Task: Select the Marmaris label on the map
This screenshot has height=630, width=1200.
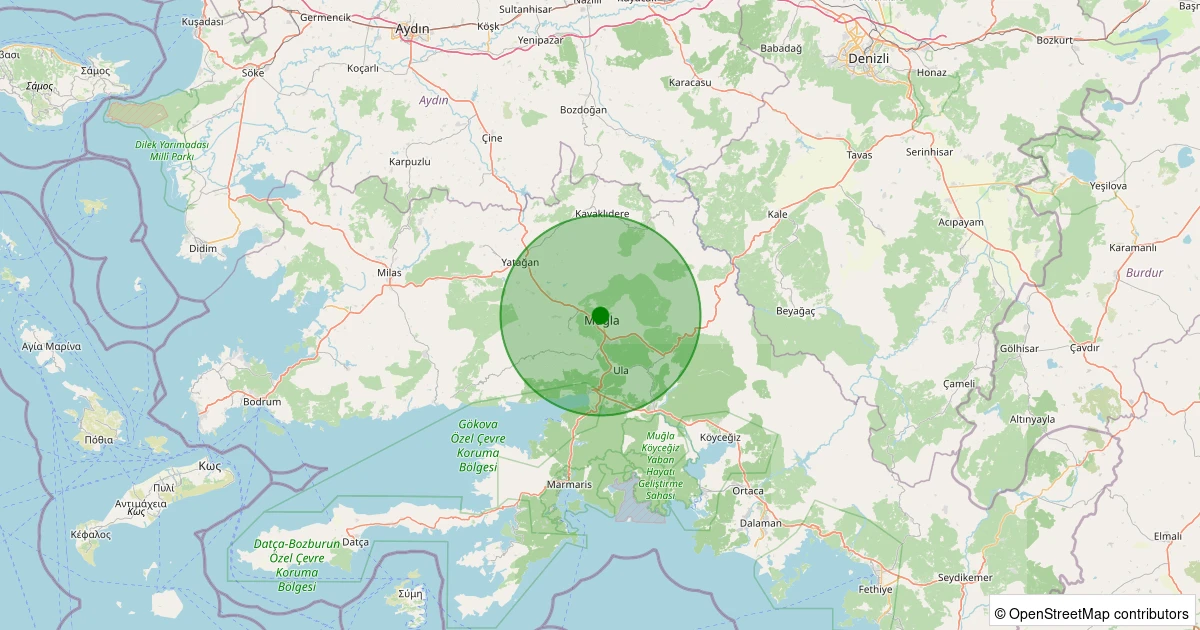Action: tap(570, 485)
